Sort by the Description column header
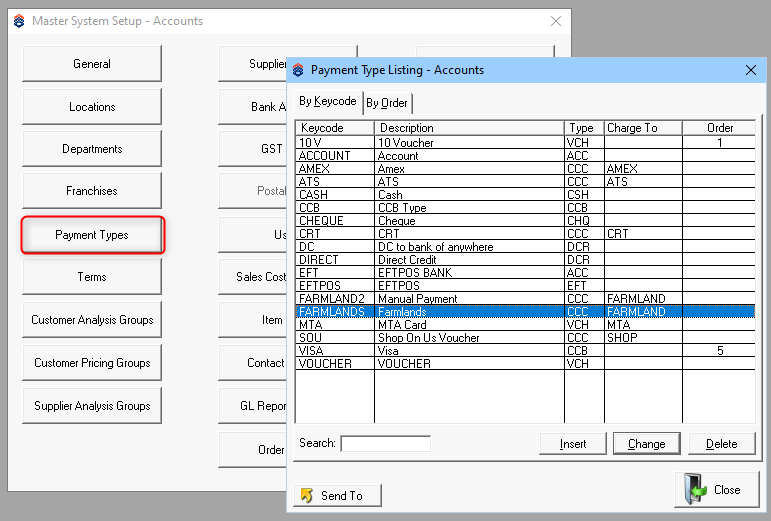The width and height of the screenshot is (771, 521). 468,128
